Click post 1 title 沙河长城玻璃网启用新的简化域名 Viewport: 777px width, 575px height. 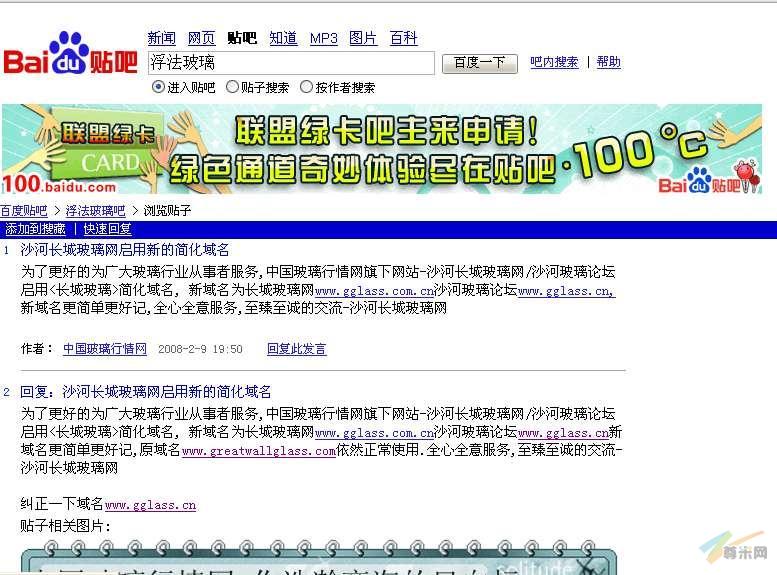[x=125, y=250]
